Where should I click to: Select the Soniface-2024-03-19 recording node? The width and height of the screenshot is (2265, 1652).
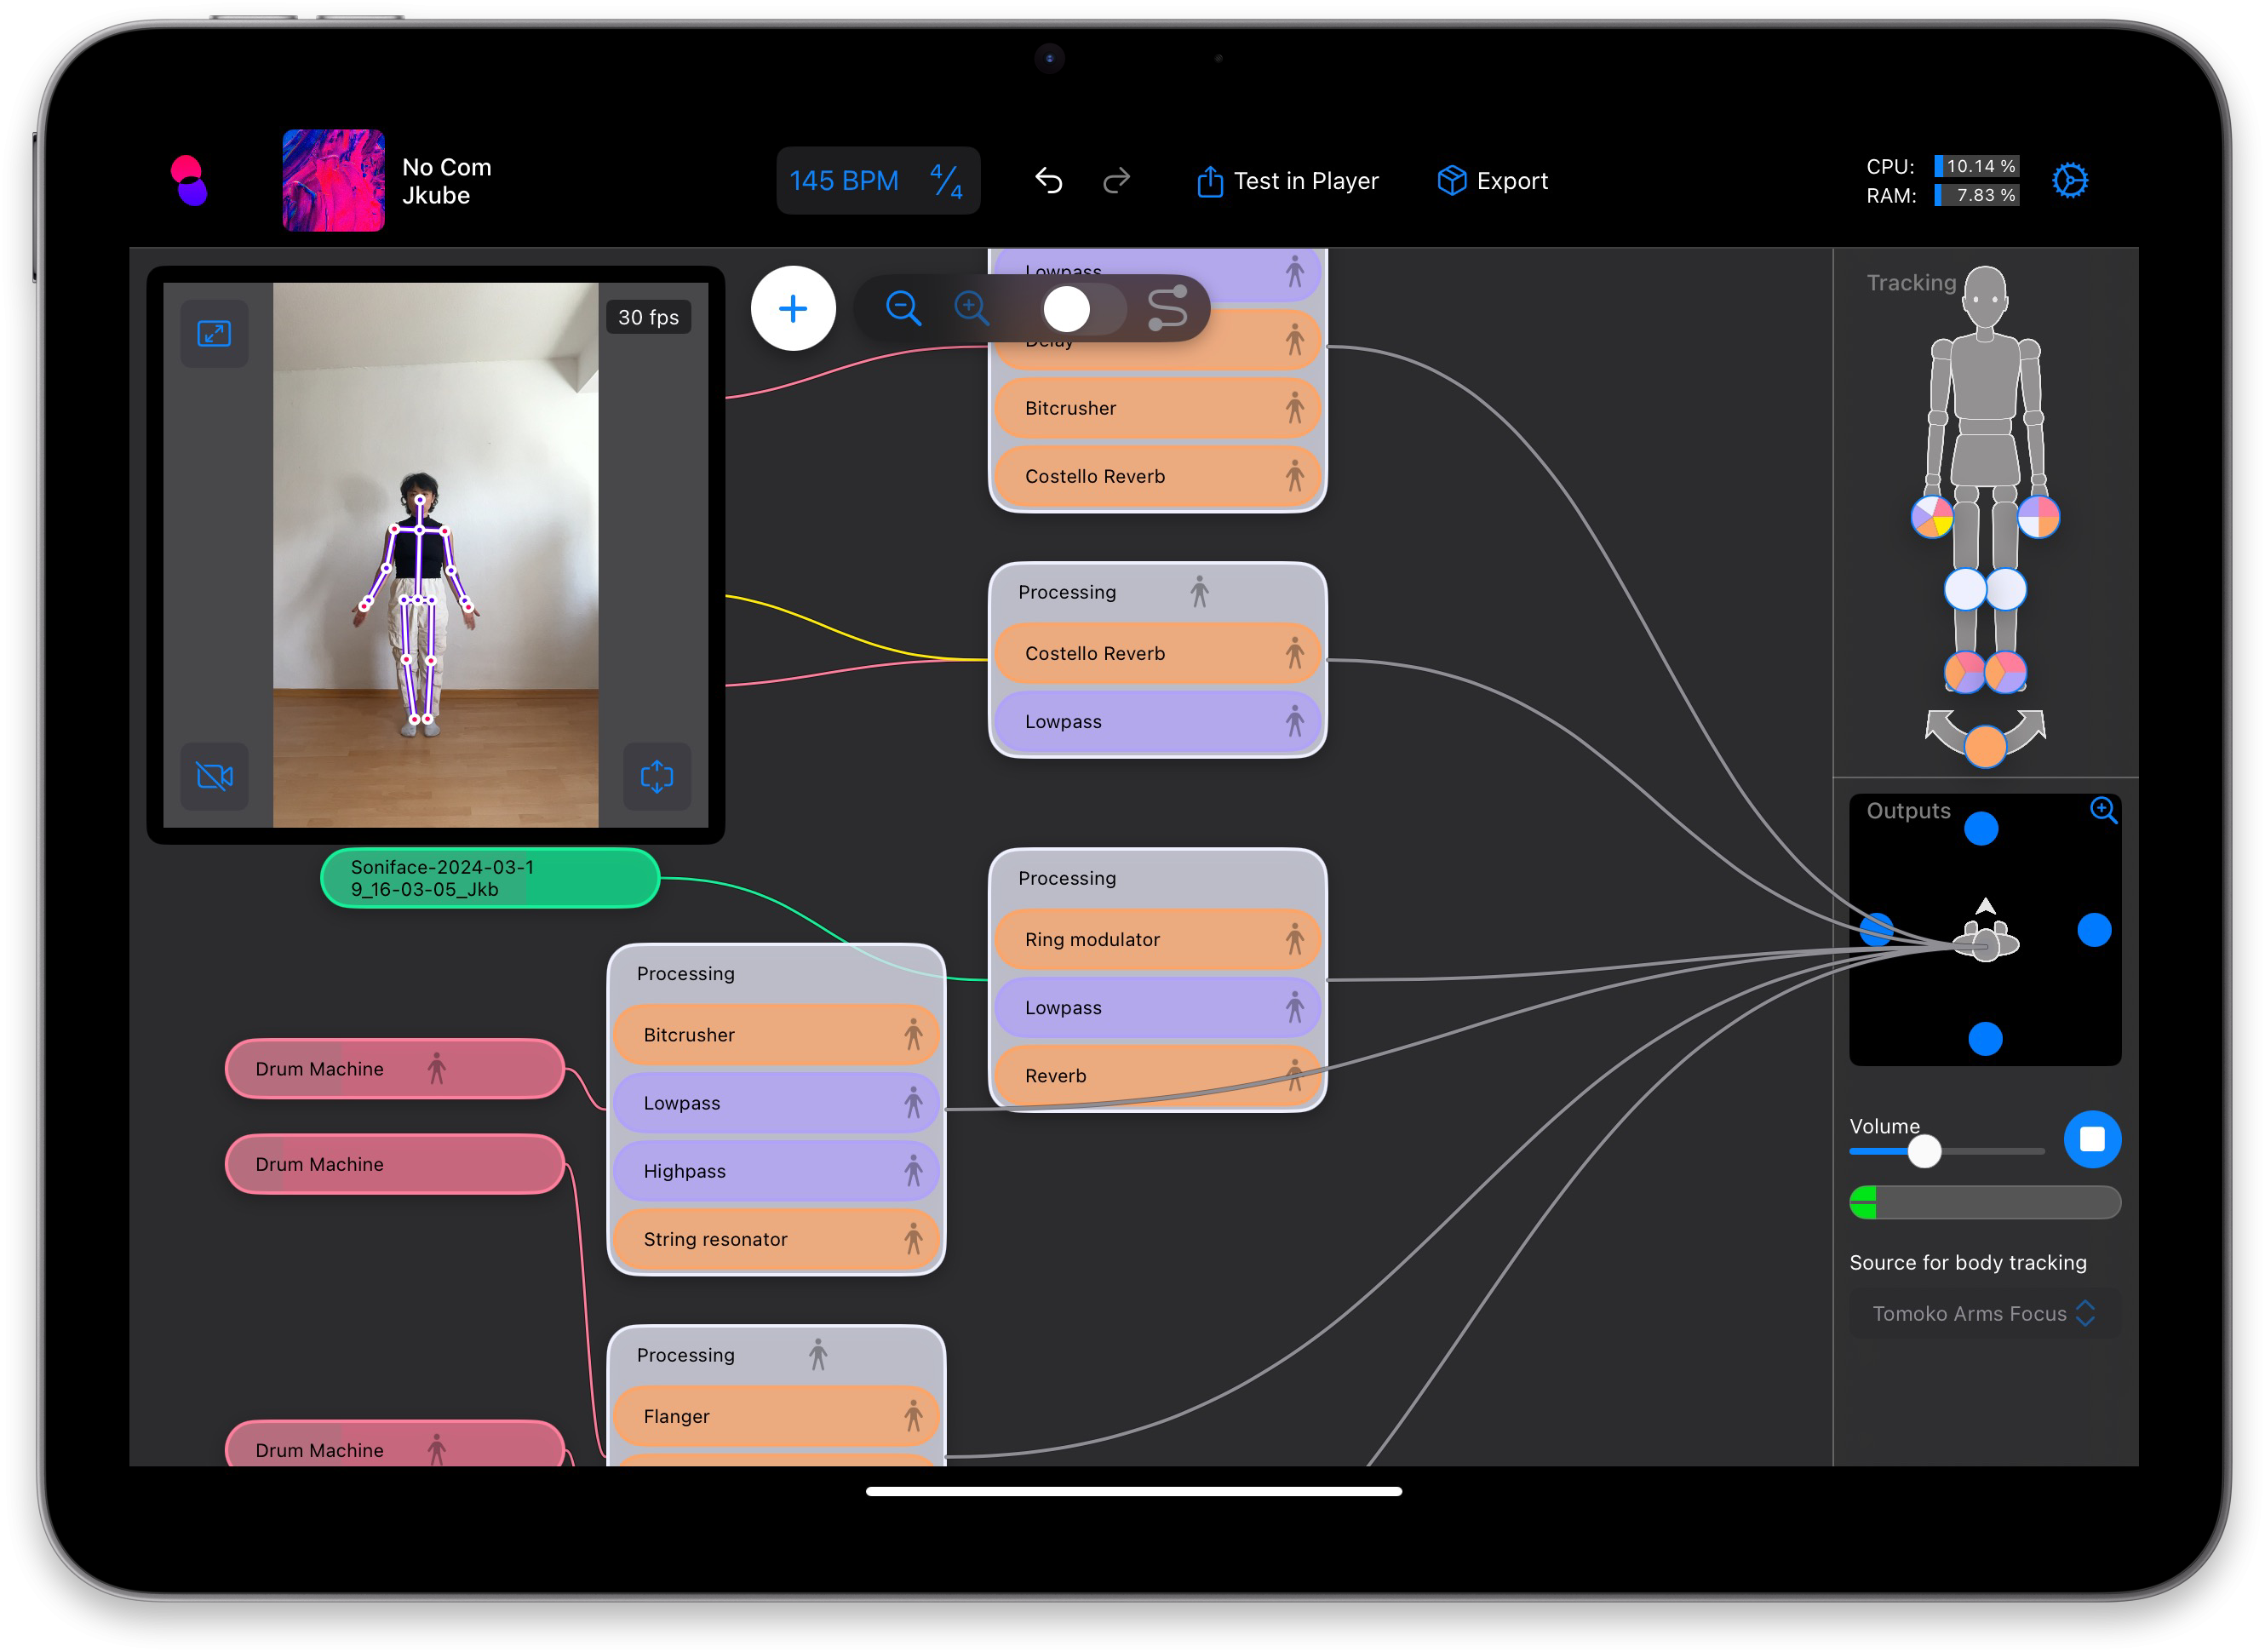click(489, 878)
